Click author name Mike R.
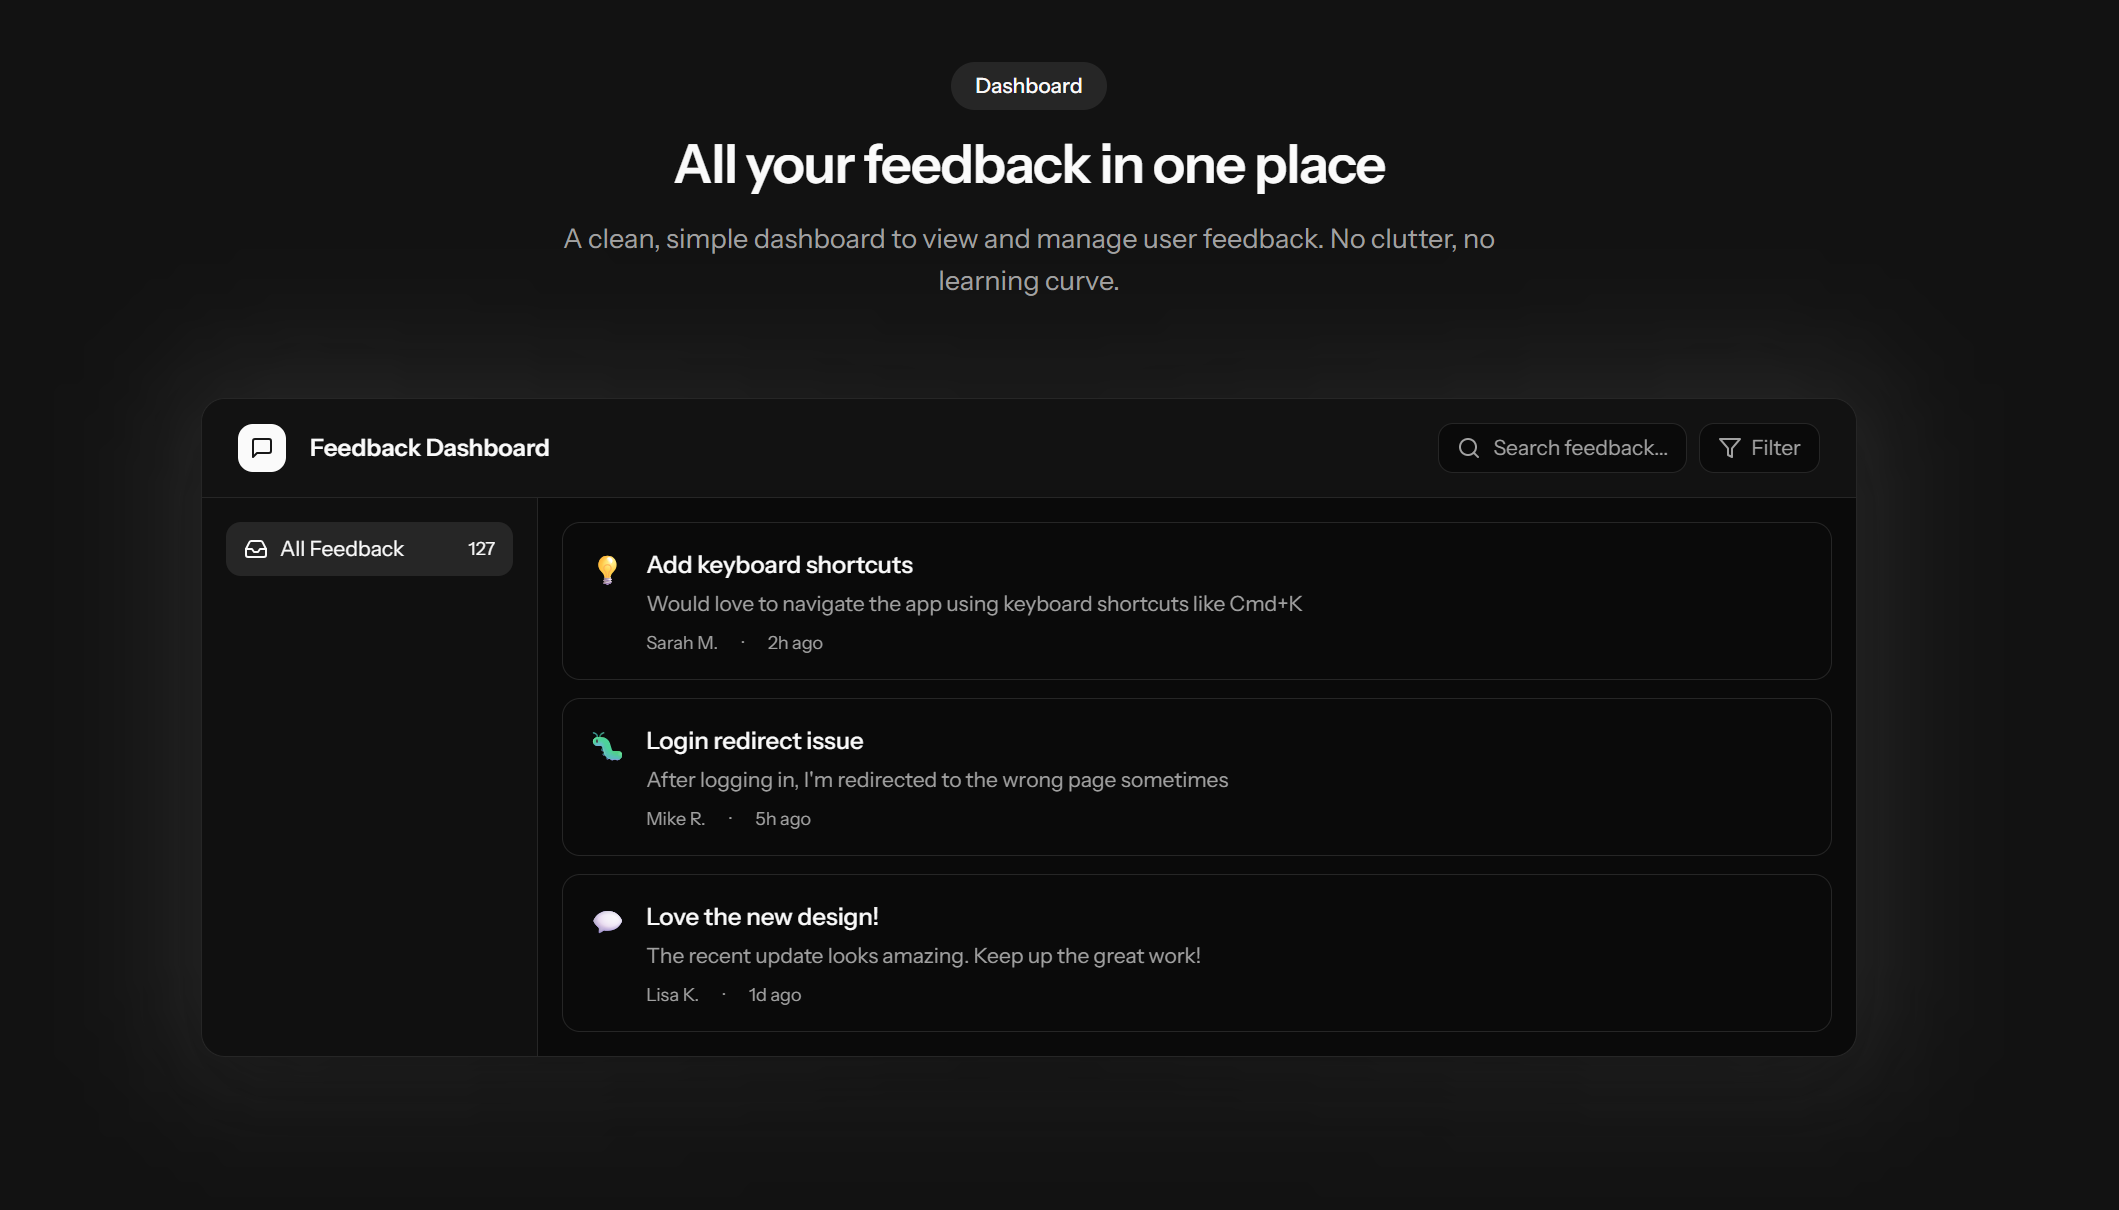Viewport: 2119px width, 1210px height. [x=675, y=818]
